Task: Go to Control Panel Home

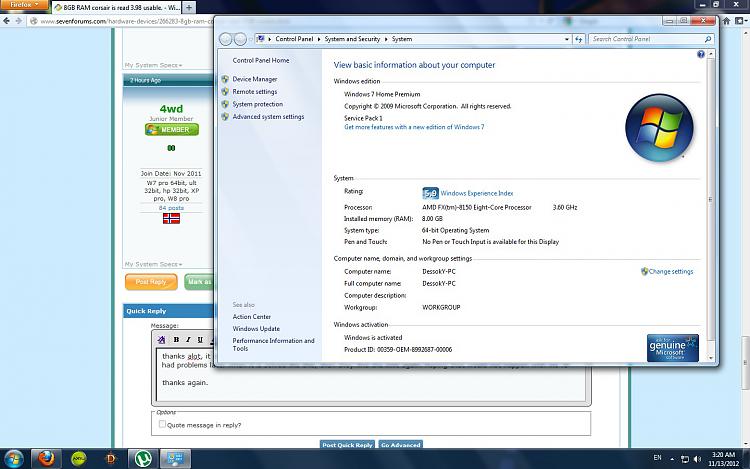Action: pos(261,60)
